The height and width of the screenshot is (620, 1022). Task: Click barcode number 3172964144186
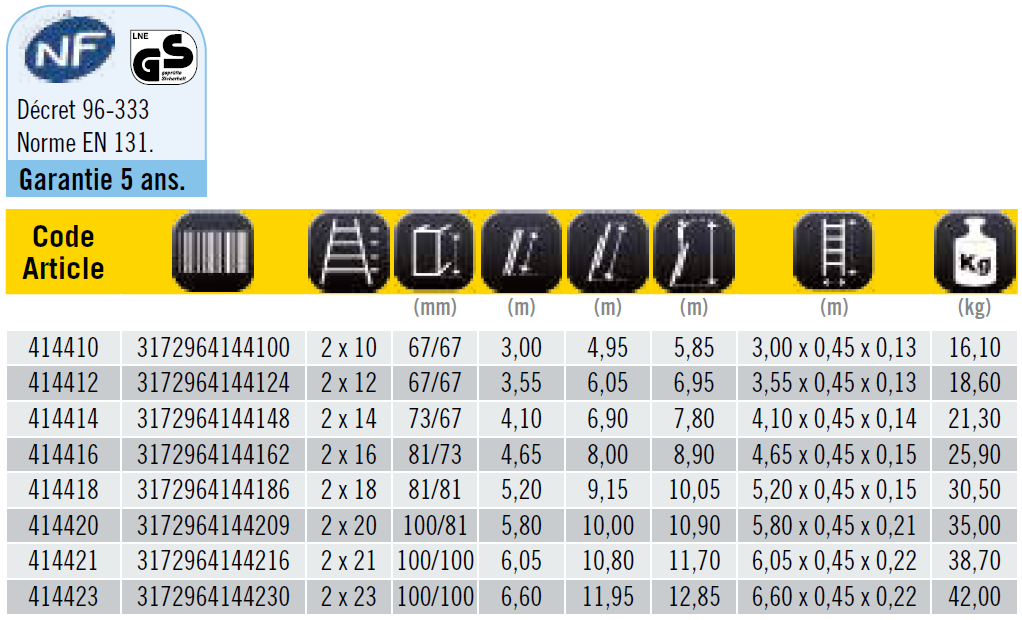[x=213, y=490]
